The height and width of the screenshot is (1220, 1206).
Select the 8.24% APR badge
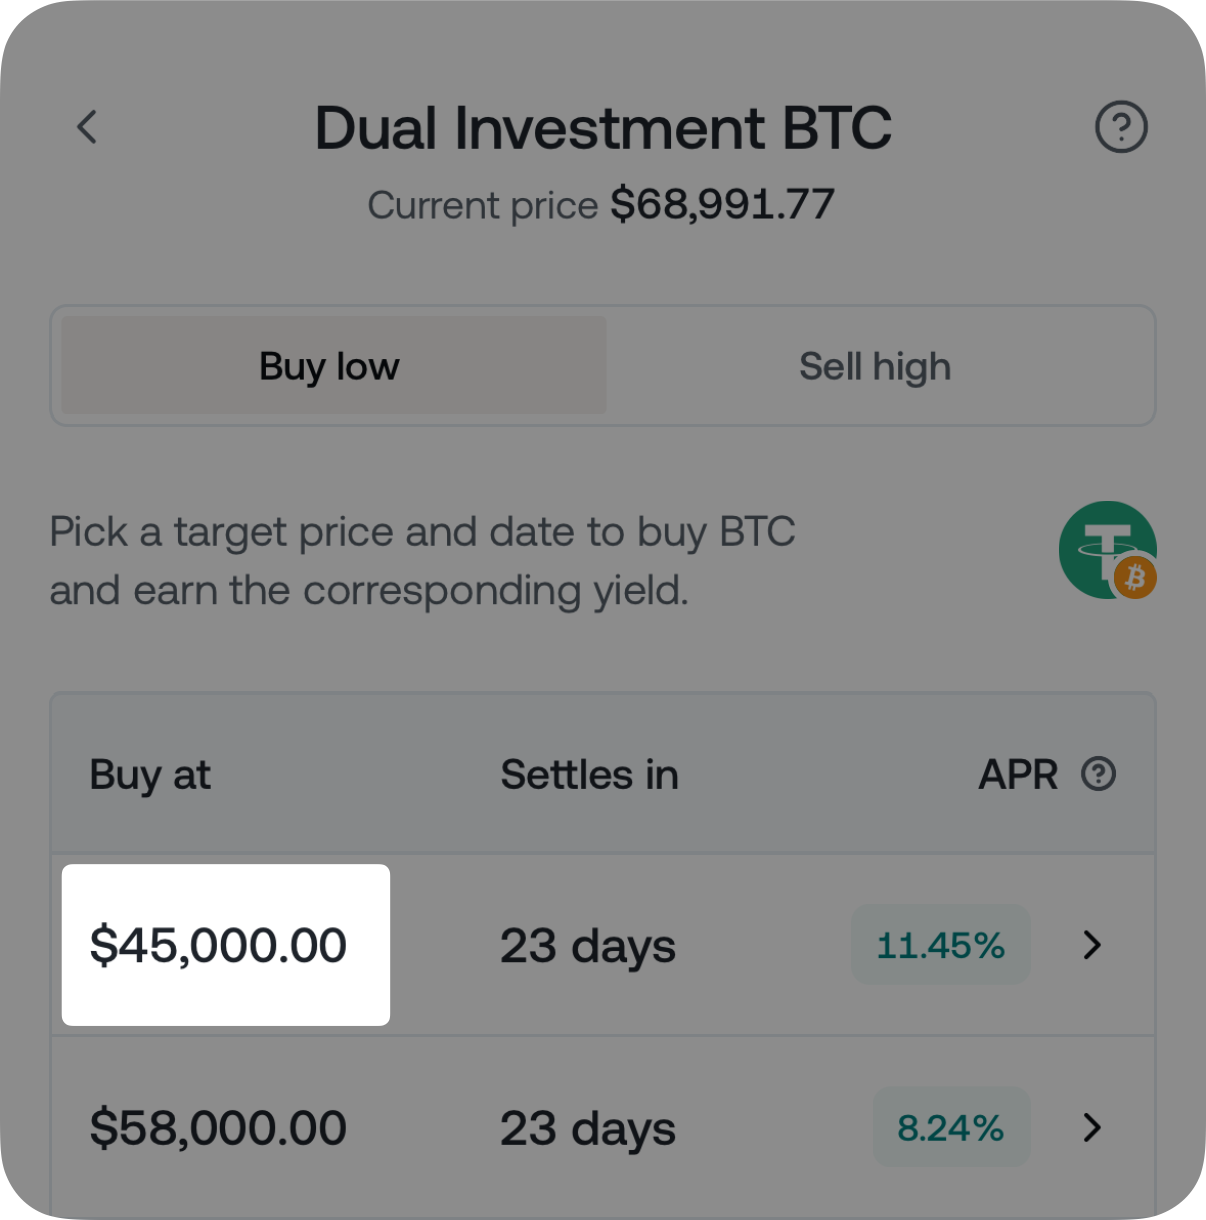click(x=950, y=1128)
